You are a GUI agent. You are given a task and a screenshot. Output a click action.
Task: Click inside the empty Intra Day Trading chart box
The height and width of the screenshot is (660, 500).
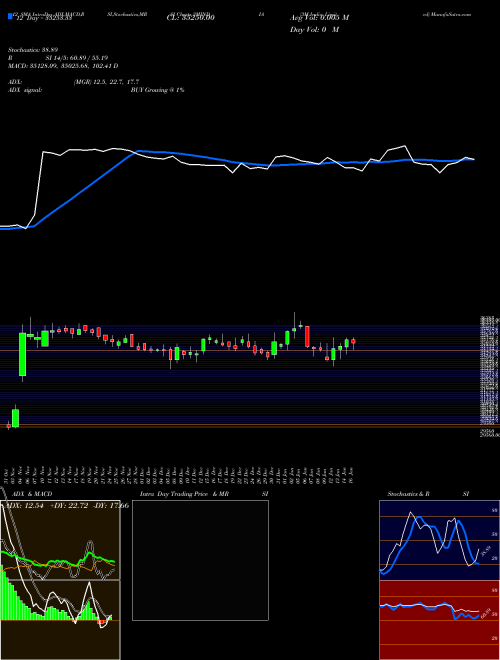[200, 560]
